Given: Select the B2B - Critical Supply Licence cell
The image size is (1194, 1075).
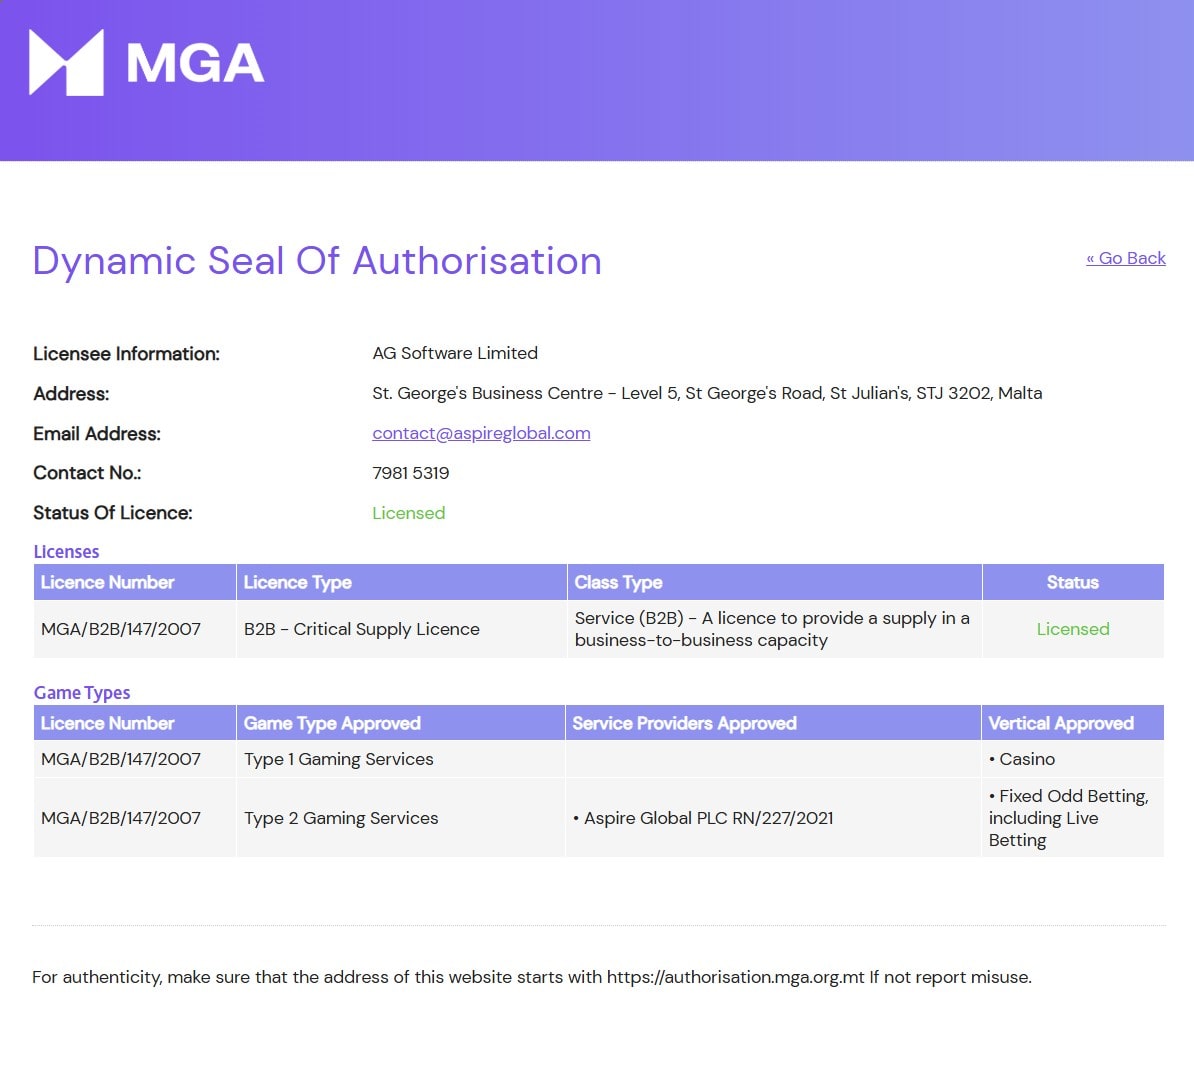Looking at the screenshot, I should [361, 629].
